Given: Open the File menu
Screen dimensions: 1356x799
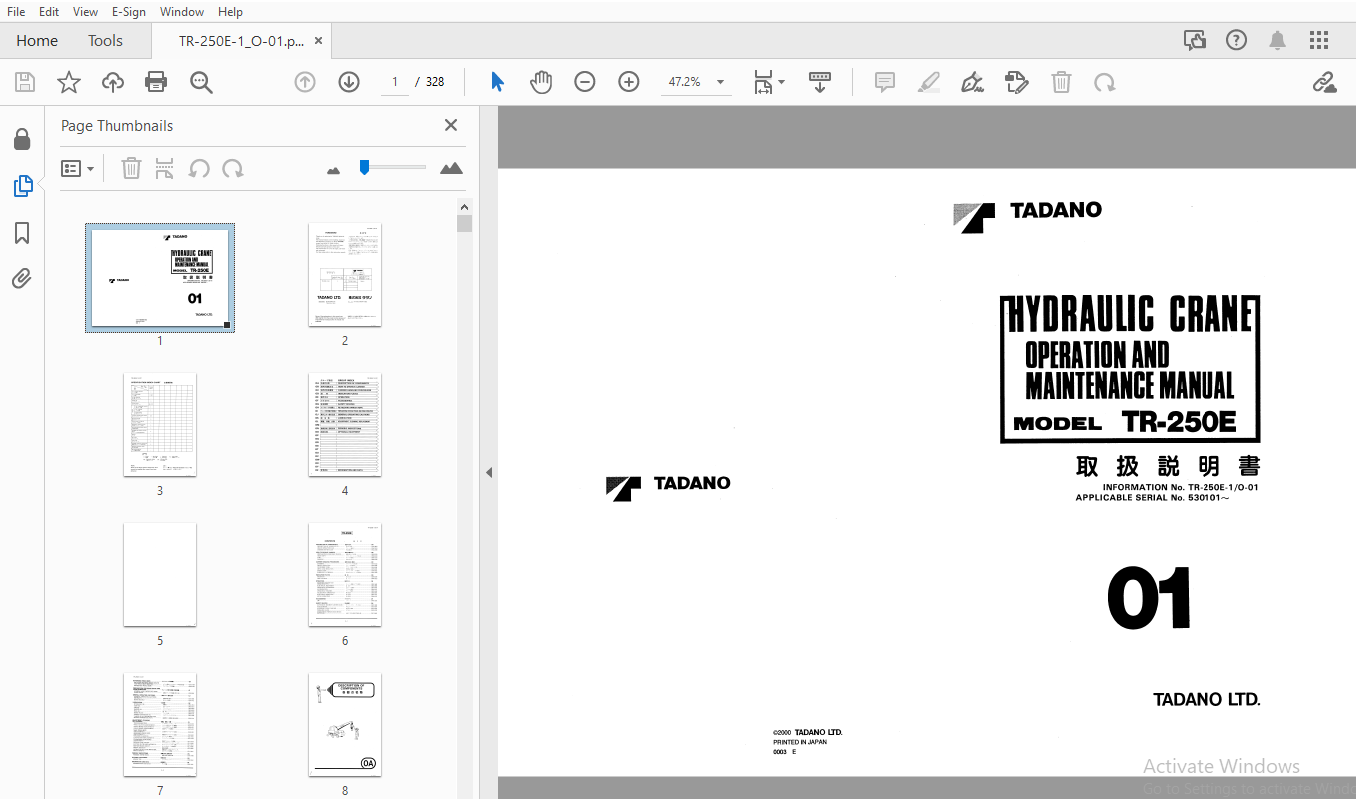Looking at the screenshot, I should coord(17,11).
